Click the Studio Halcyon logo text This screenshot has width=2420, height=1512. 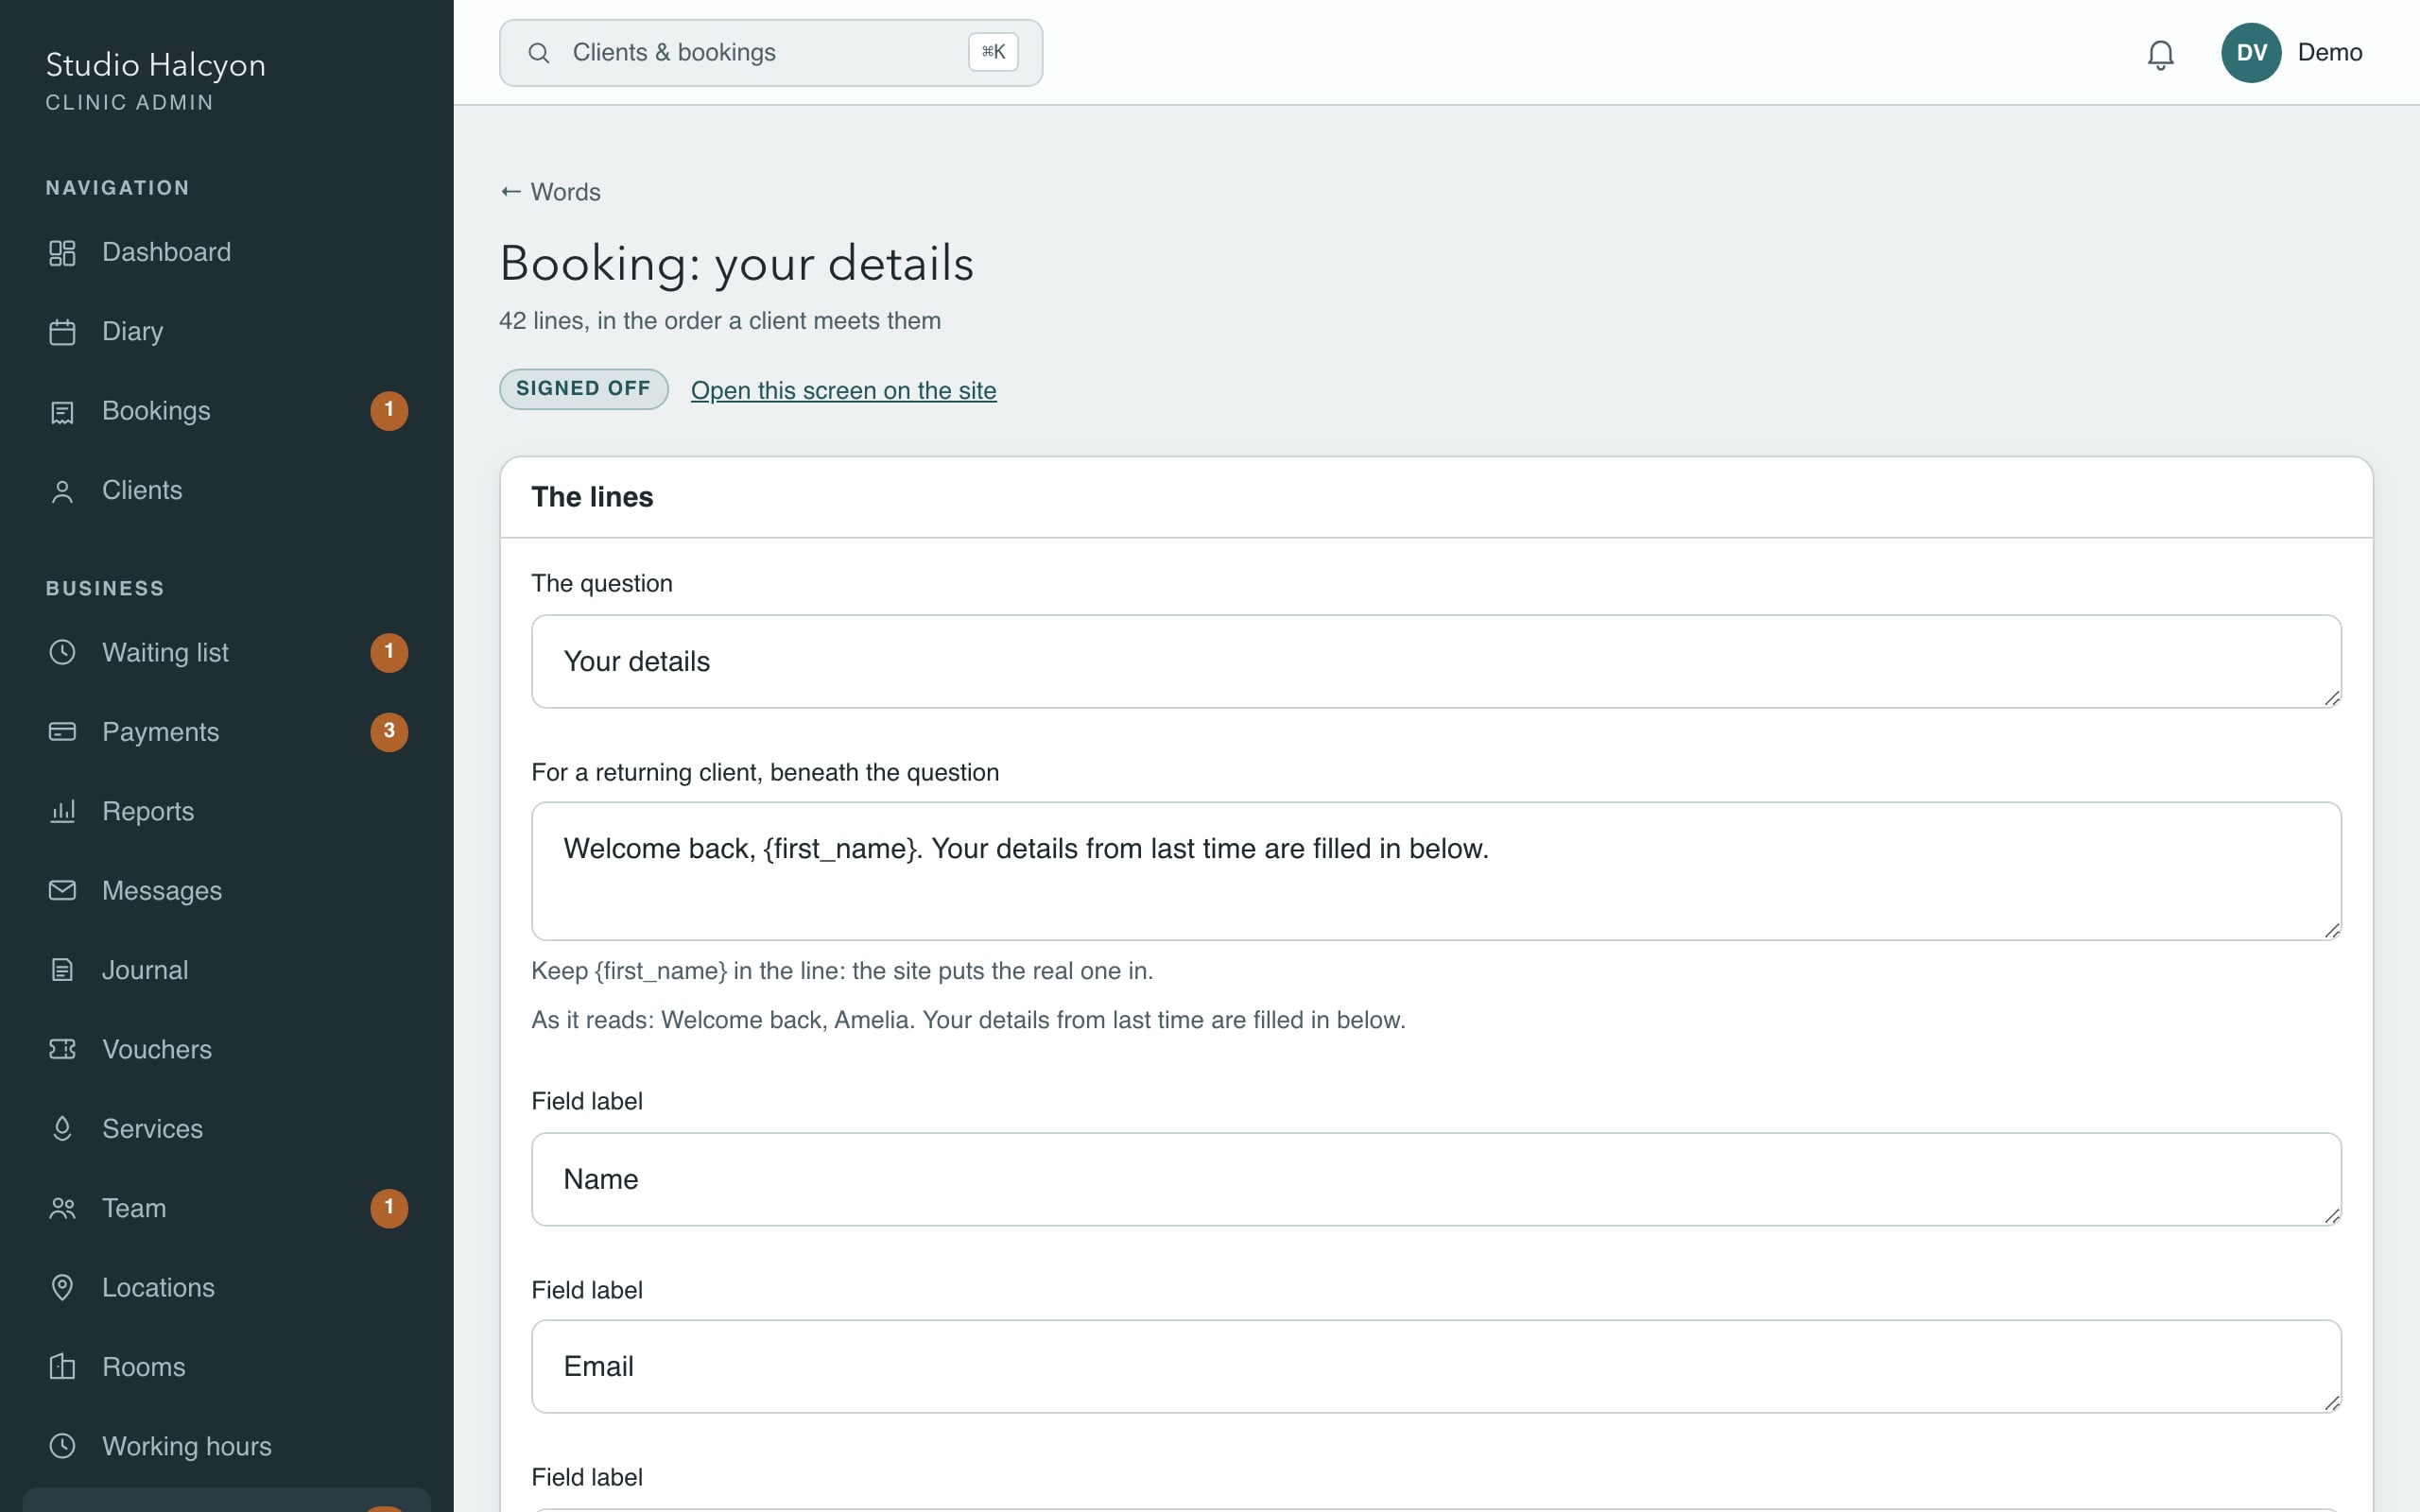pos(156,65)
